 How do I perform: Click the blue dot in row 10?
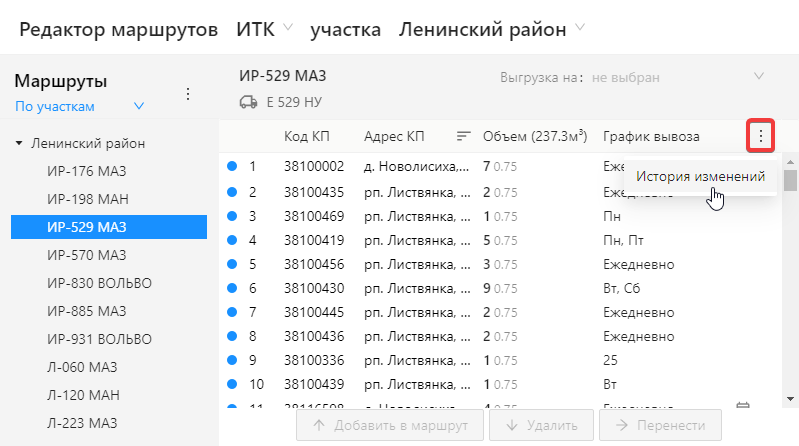(x=232, y=384)
